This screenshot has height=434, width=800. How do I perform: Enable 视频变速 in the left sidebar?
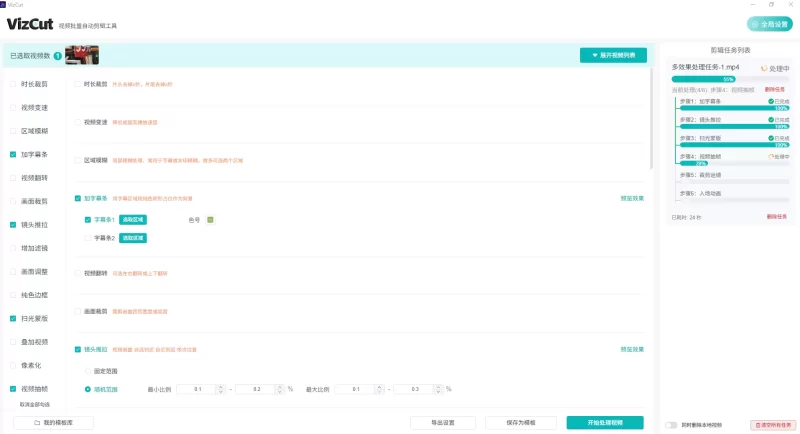[13, 108]
